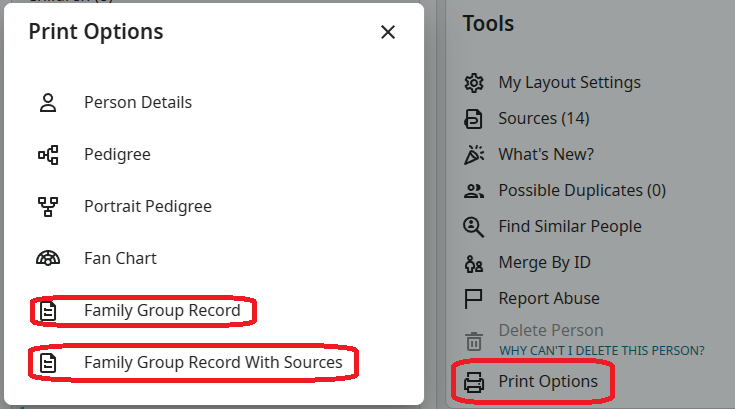Click the Fan Chart icon
The height and width of the screenshot is (409, 735).
48,259
